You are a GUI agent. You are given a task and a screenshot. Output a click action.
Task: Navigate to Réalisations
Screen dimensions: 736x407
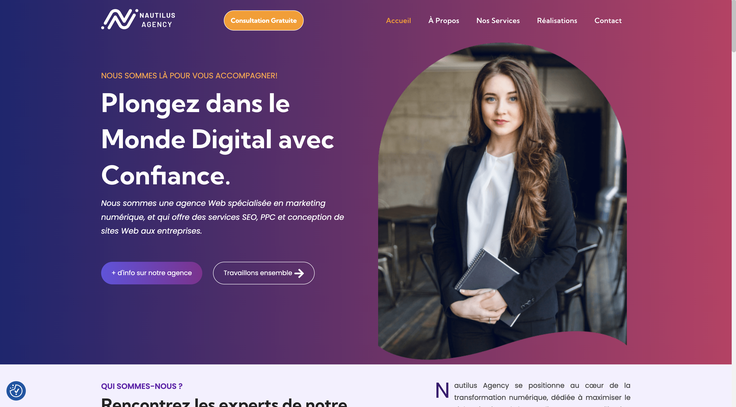tap(557, 21)
